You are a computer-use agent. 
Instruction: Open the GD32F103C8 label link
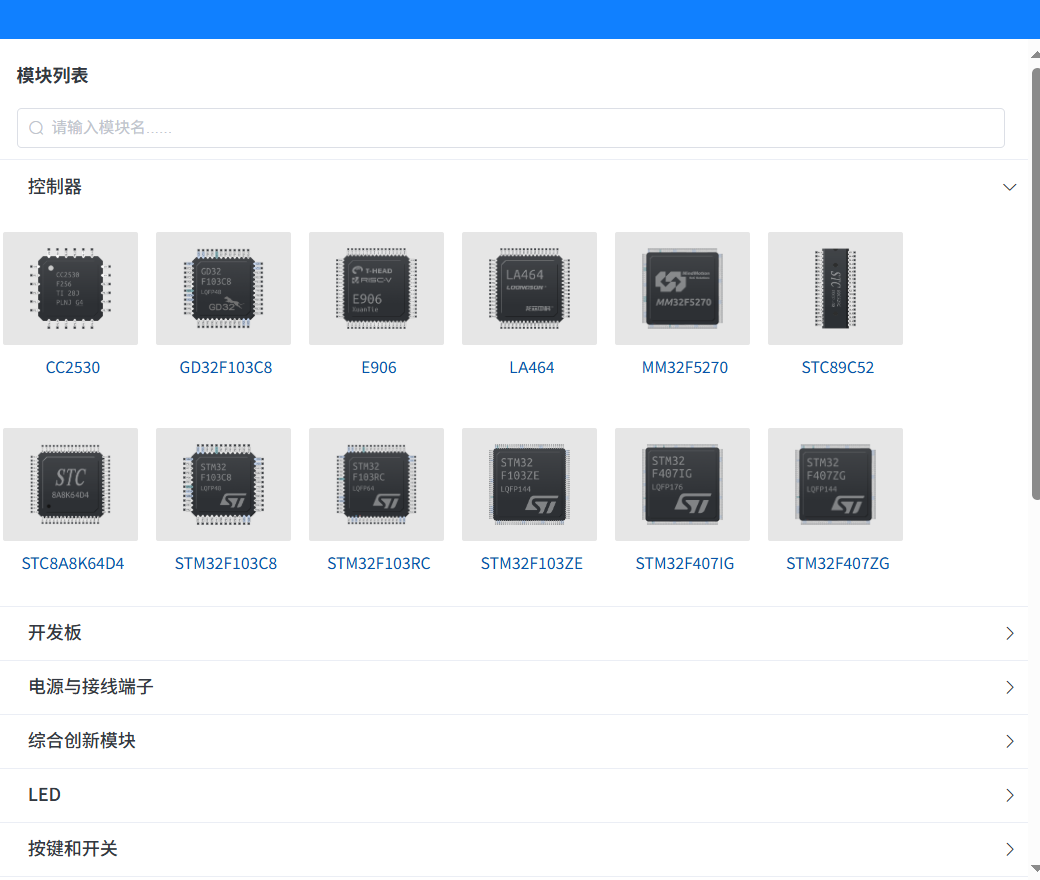pyautogui.click(x=226, y=367)
